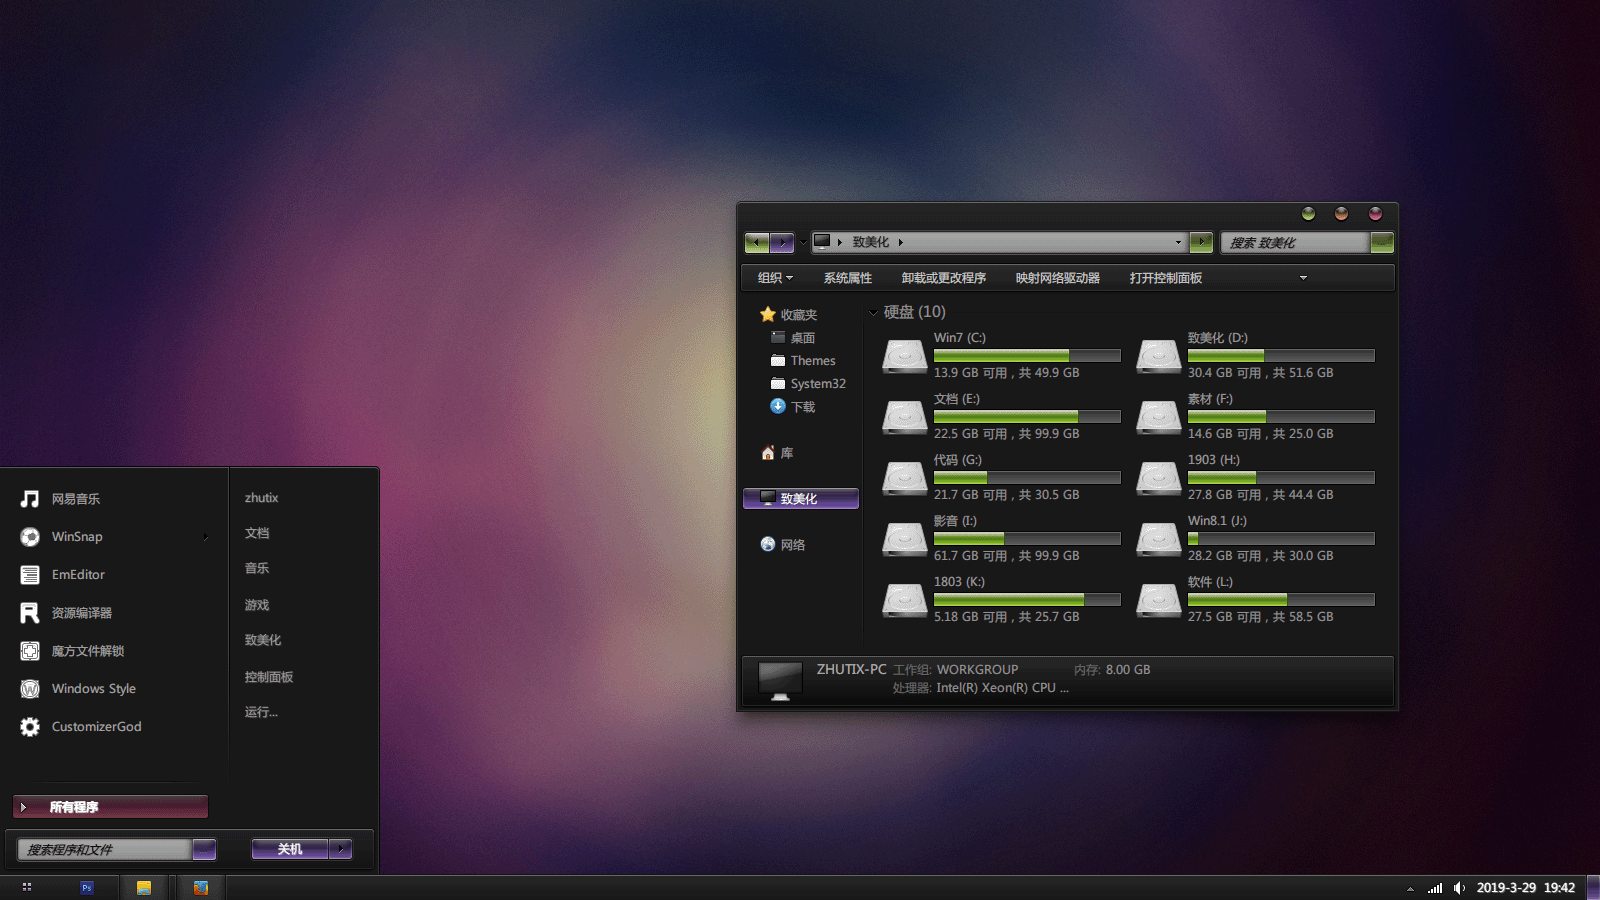Click System Properties in toolbar

coord(847,278)
